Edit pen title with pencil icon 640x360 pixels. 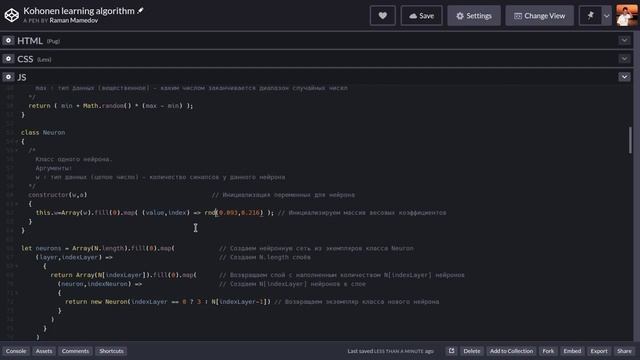point(140,11)
